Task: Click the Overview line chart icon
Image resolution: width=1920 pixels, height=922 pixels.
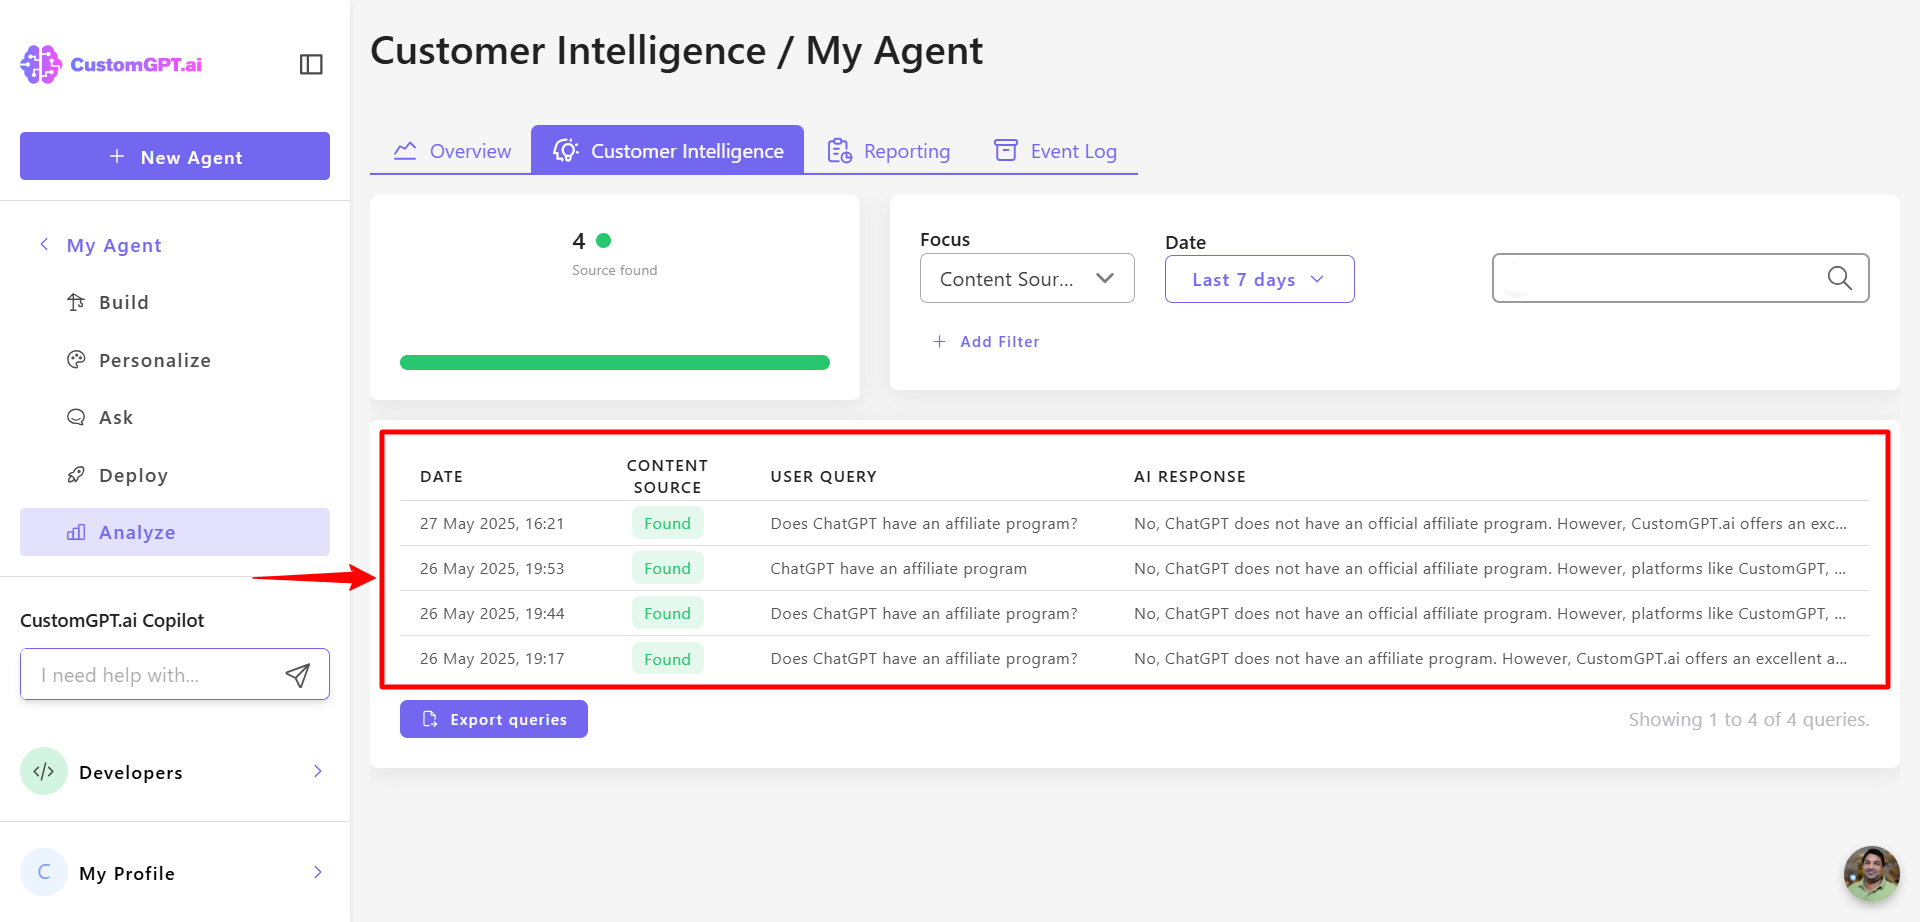Action: click(405, 151)
